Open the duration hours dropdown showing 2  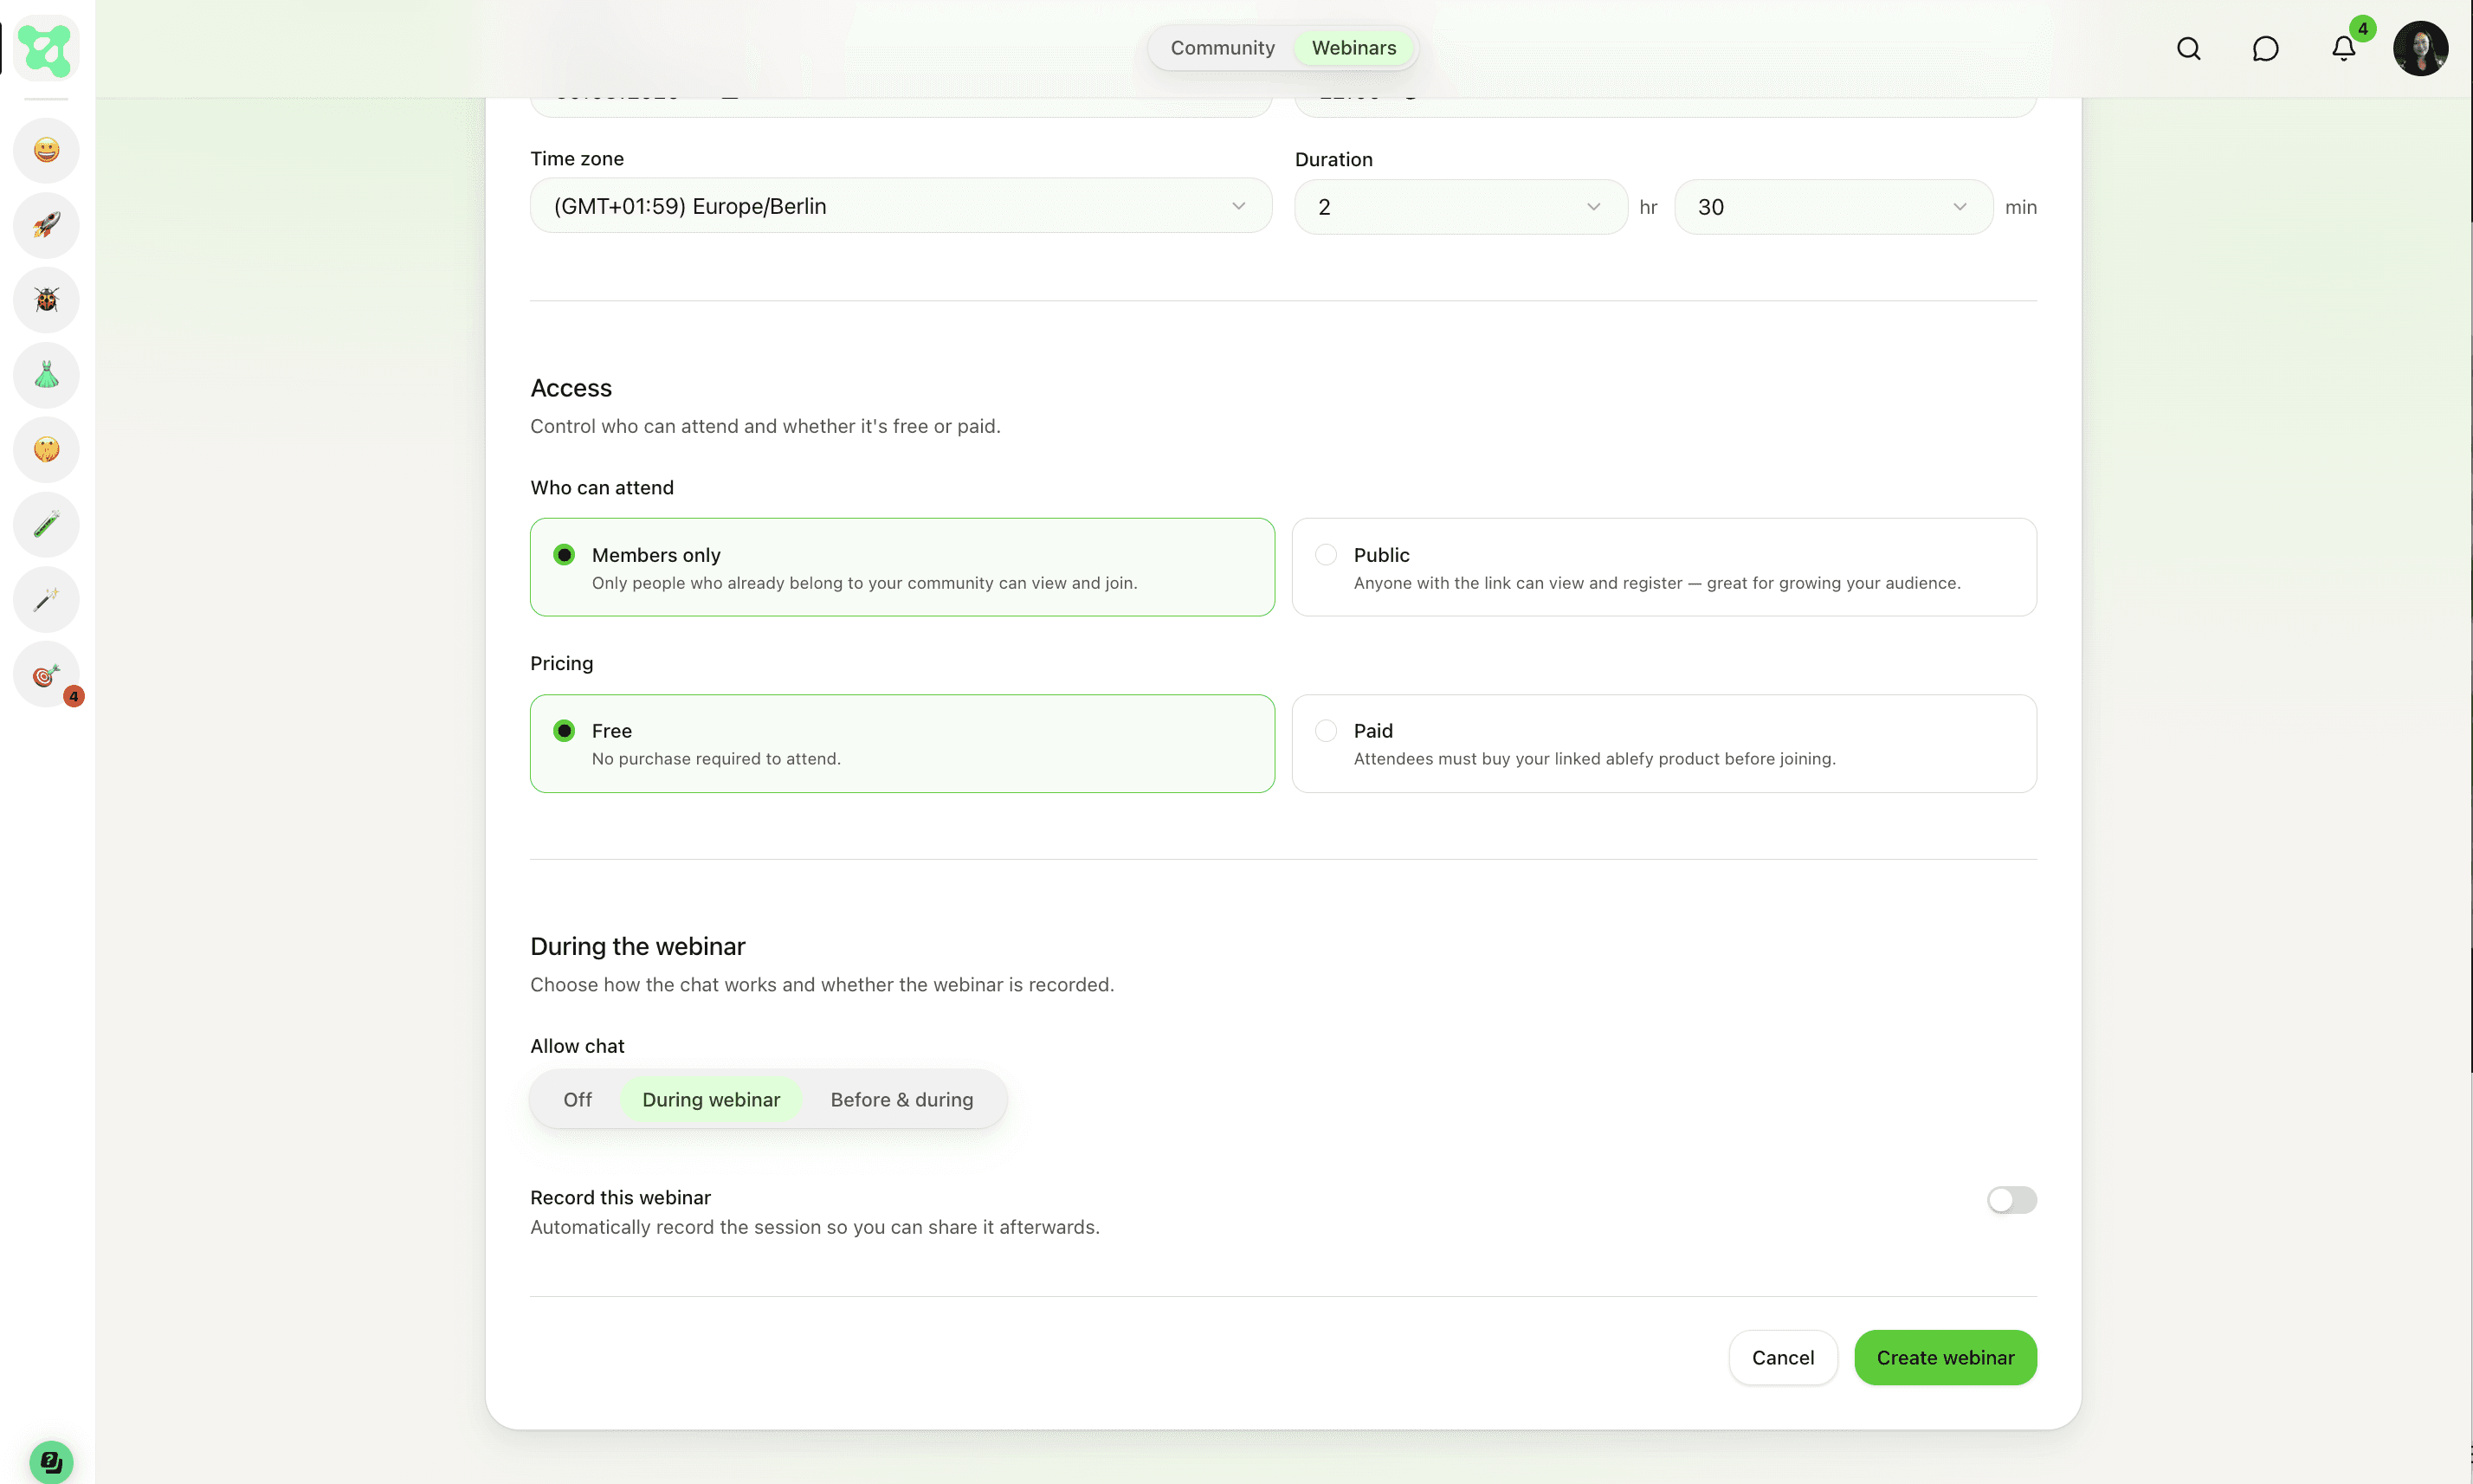click(1461, 207)
